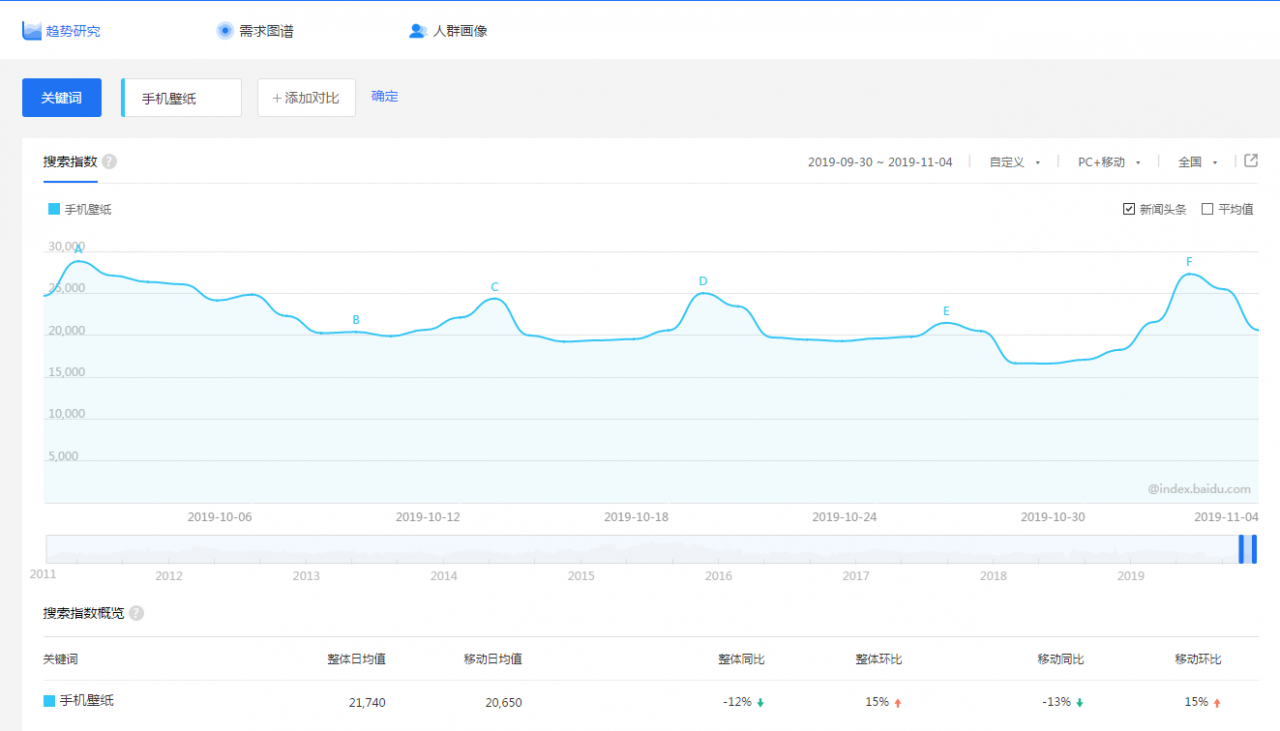This screenshot has height=731, width=1280.
Task: Click the 整体环比 column header
Action: [x=878, y=659]
